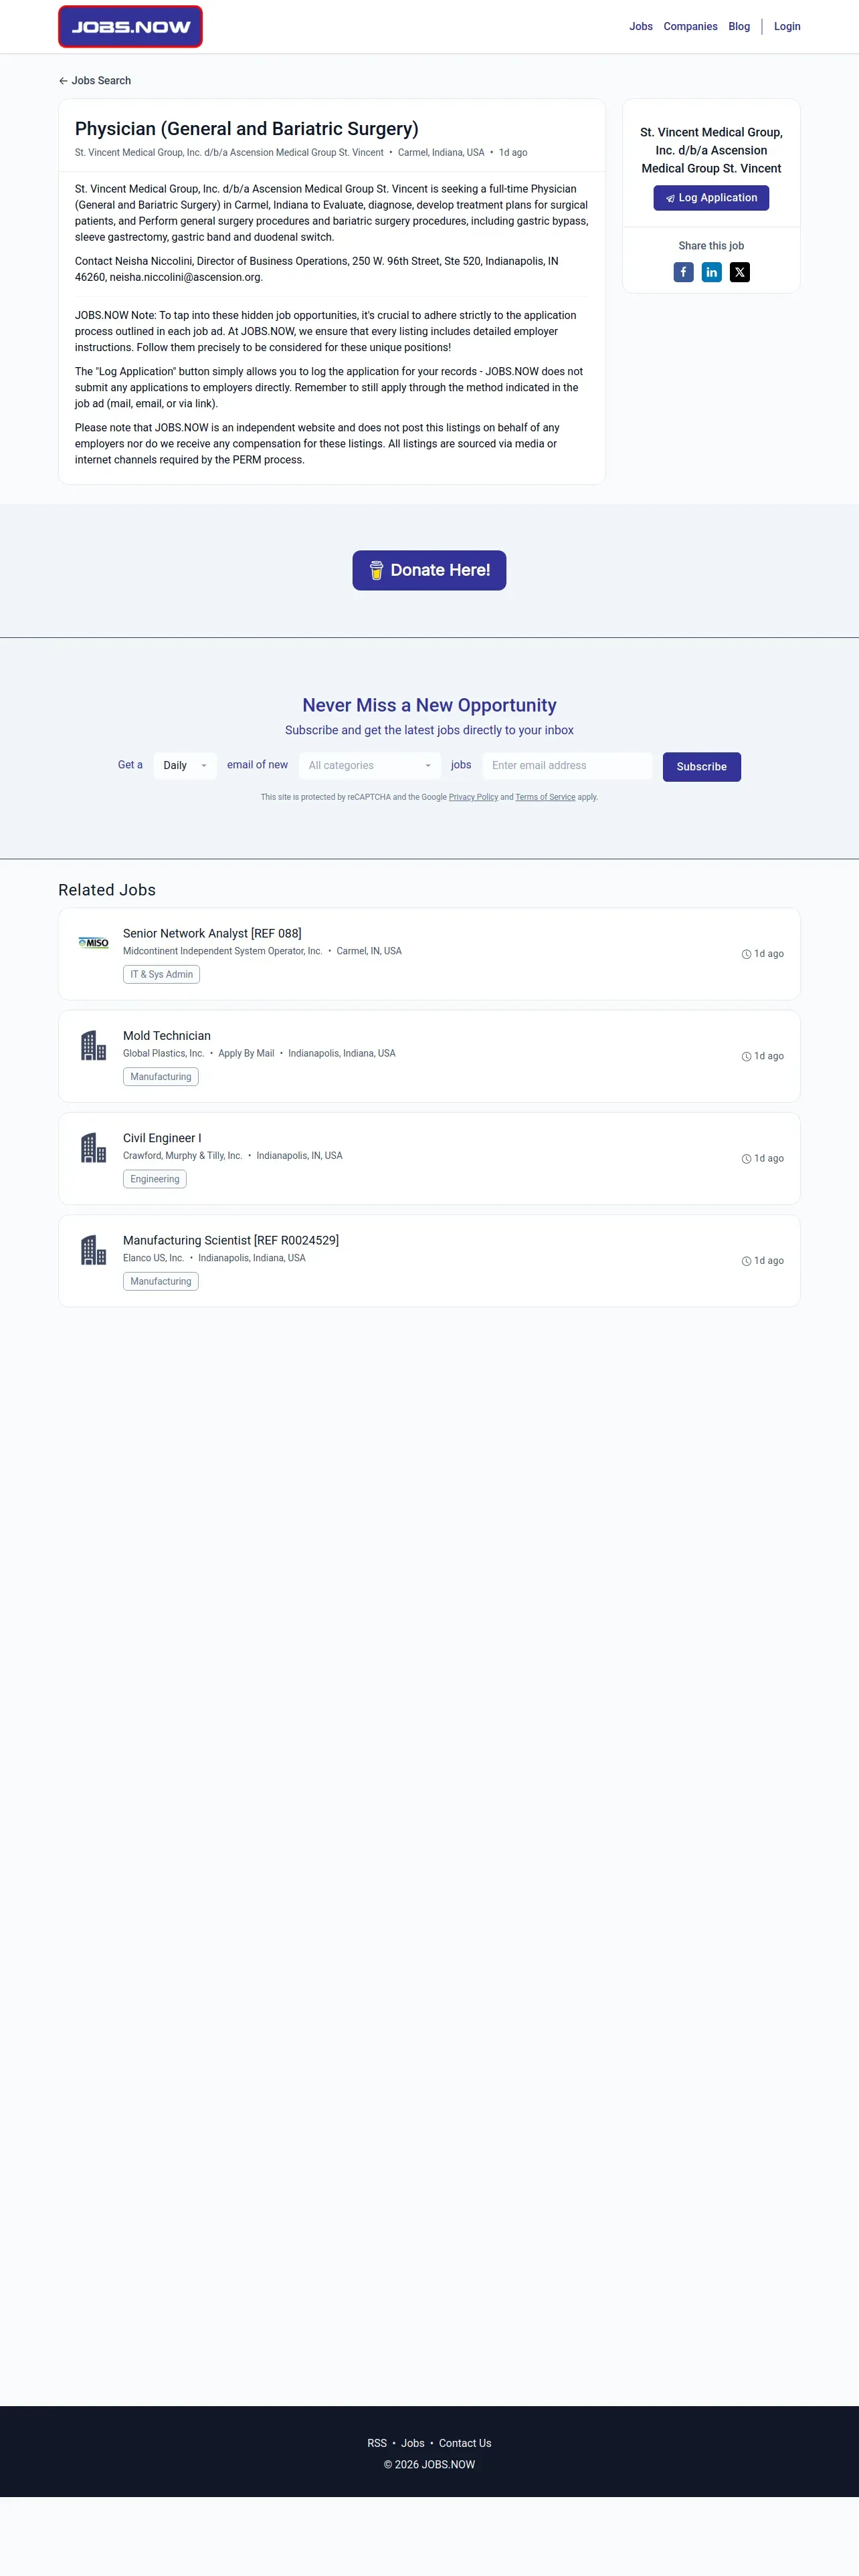Open the RSS footer link
The height and width of the screenshot is (2576, 859).
(377, 2443)
